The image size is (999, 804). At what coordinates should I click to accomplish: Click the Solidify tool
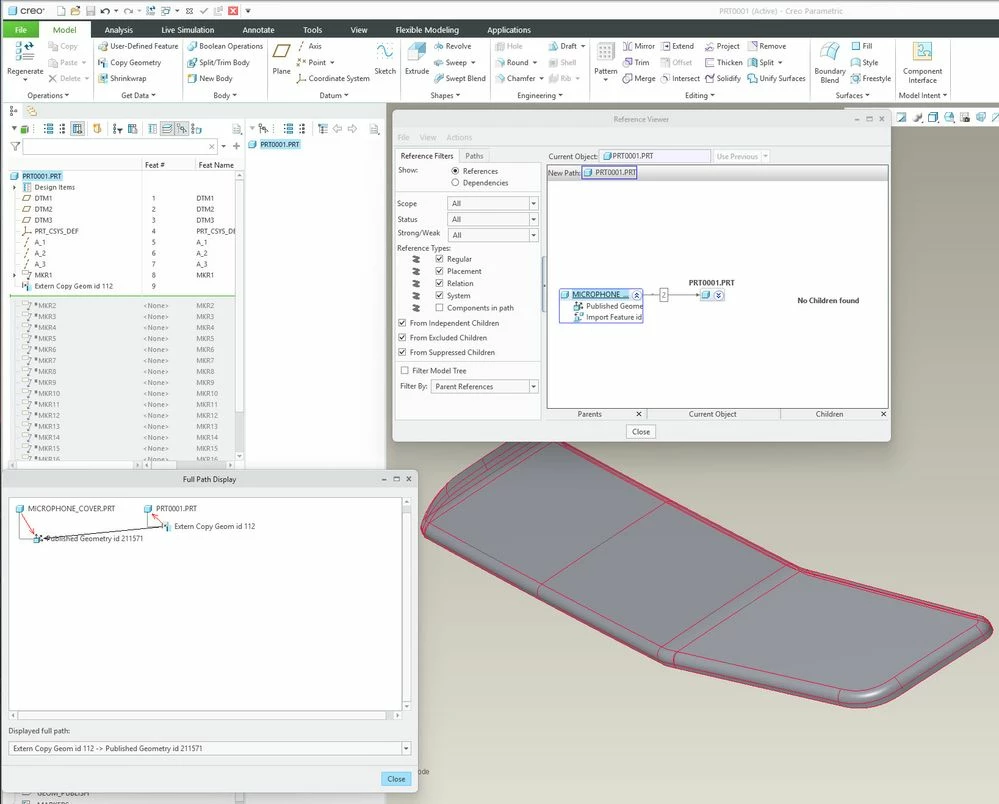coord(722,78)
